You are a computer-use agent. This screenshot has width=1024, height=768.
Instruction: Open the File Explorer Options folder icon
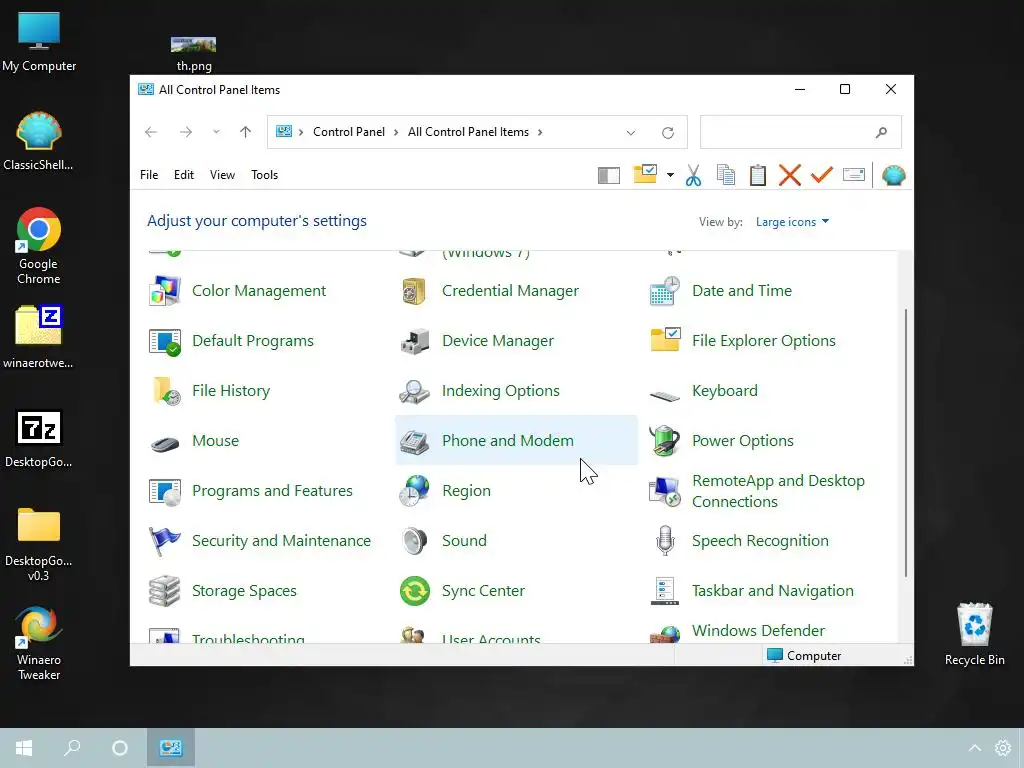point(665,340)
